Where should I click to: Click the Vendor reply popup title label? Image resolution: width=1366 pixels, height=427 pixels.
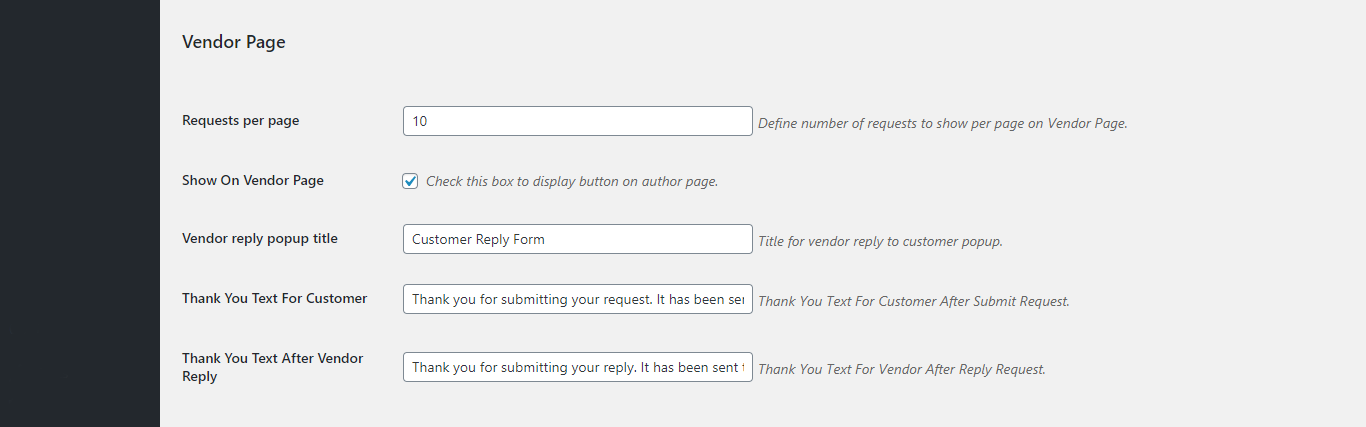(260, 238)
